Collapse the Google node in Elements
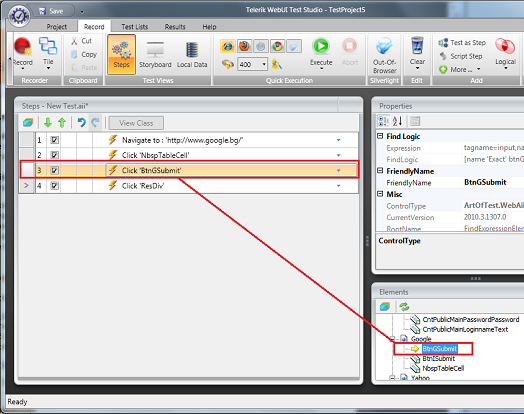 393,338
